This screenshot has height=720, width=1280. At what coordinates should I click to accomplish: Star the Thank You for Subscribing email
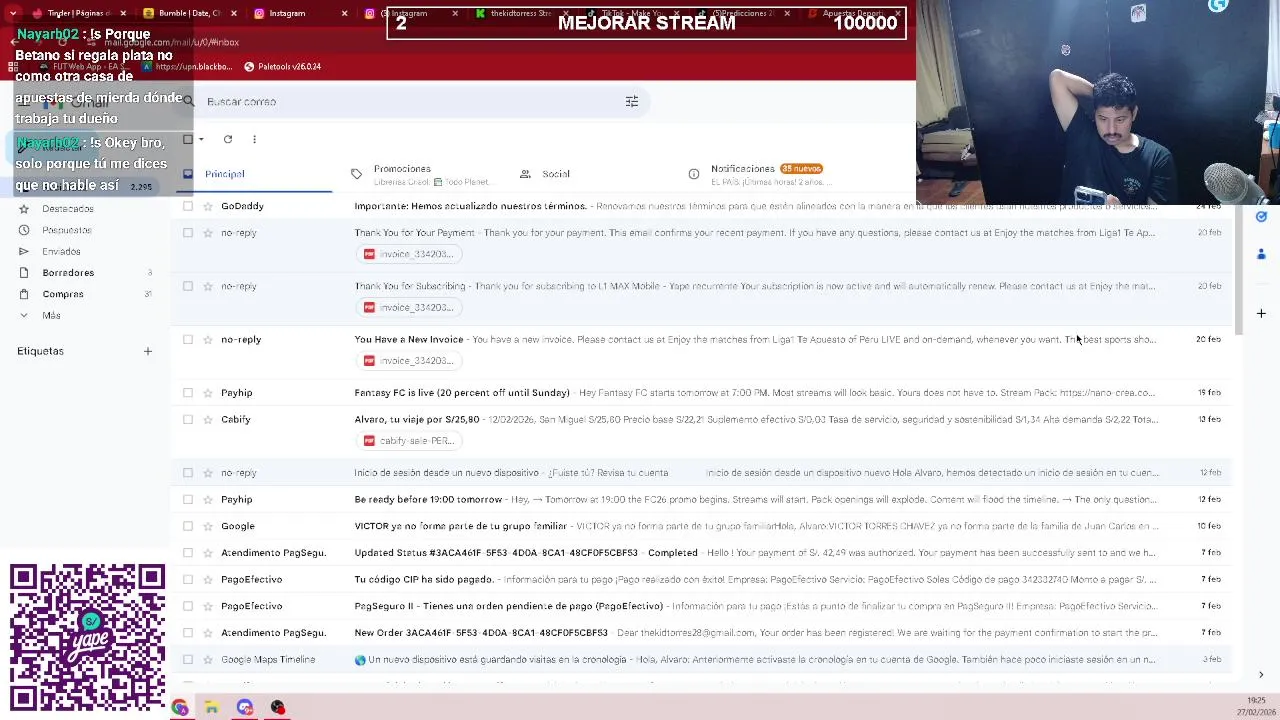pos(208,286)
